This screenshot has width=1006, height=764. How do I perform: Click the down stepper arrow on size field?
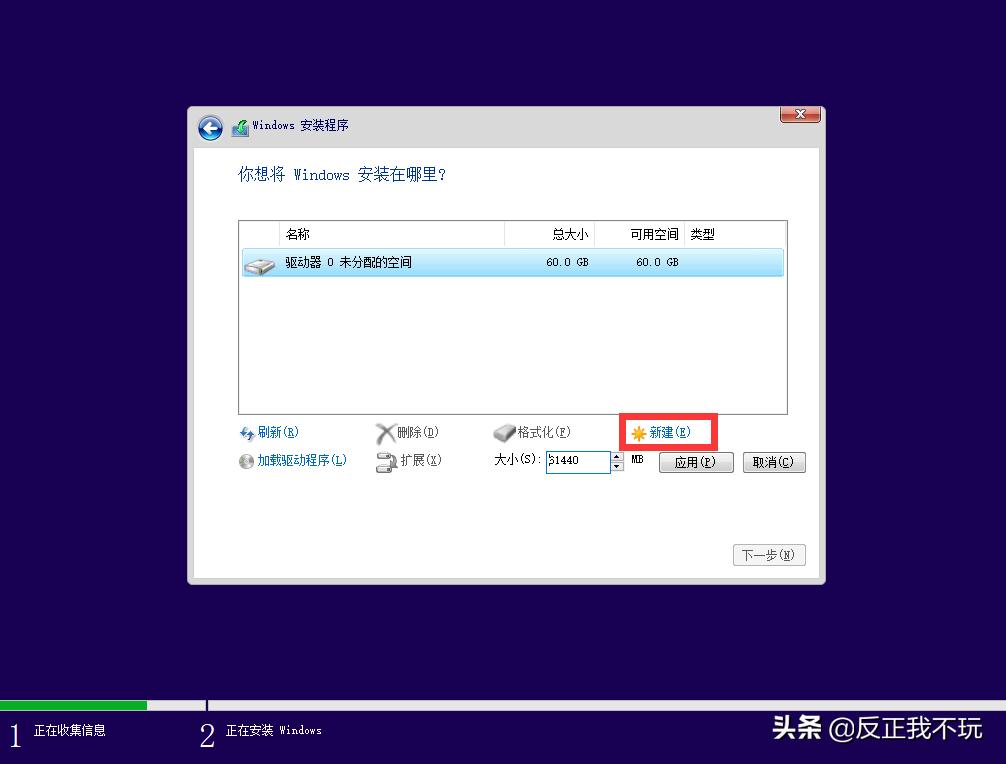617,466
